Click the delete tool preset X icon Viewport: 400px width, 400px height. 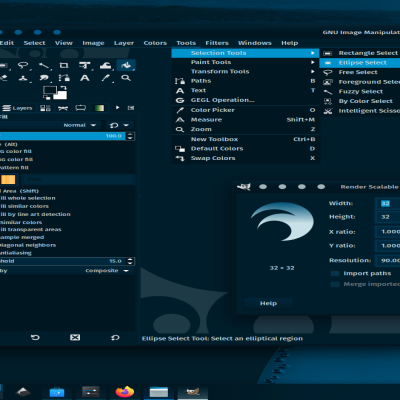point(75,338)
